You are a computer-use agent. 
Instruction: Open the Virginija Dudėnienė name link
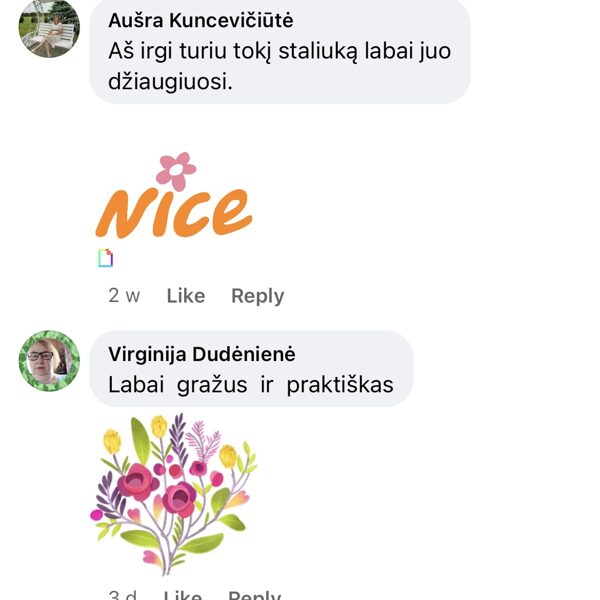pos(202,354)
